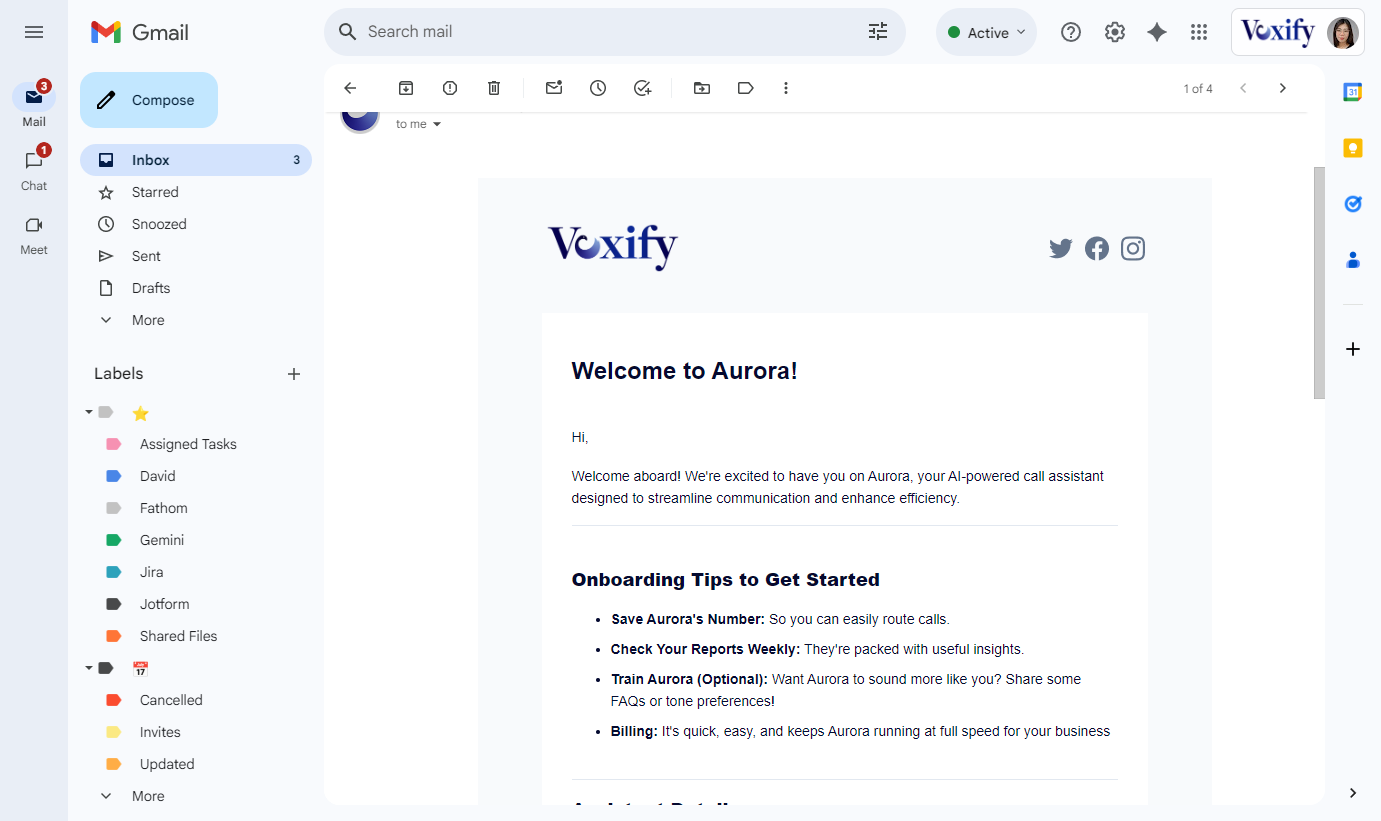
Task: Click the Twitter icon in the email
Action: 1061,248
